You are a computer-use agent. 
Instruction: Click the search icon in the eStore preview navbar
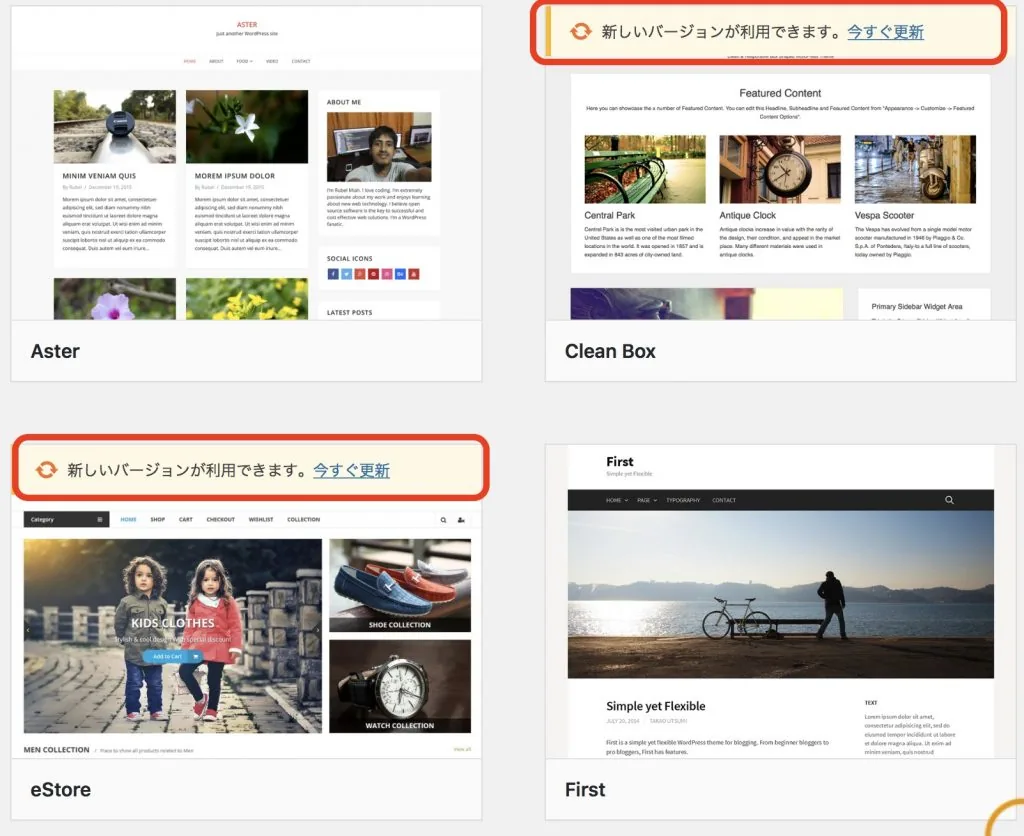pyautogui.click(x=443, y=520)
